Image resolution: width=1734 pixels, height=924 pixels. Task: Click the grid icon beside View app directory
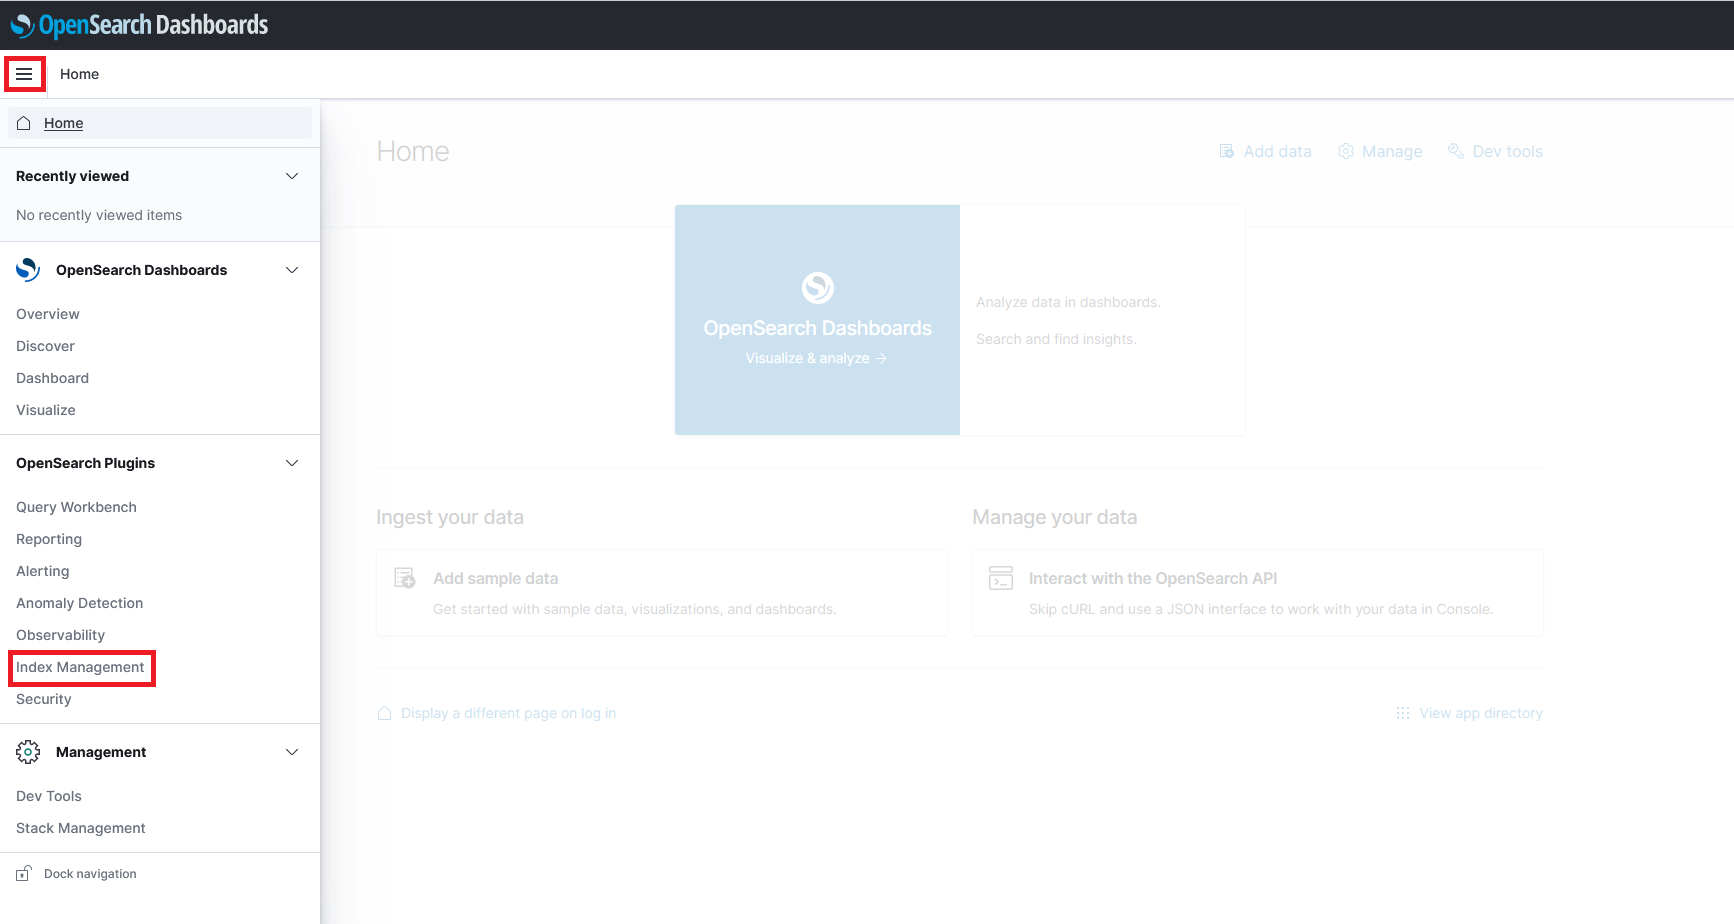[1403, 713]
